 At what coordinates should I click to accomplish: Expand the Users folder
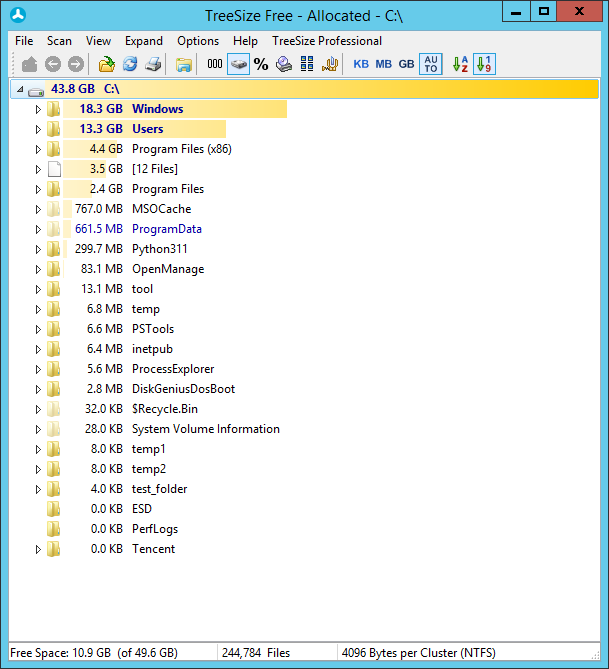coord(38,129)
